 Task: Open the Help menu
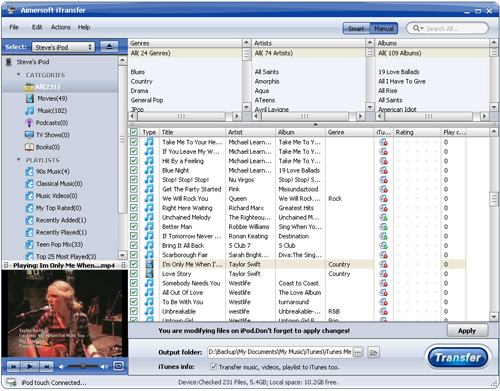(x=84, y=27)
